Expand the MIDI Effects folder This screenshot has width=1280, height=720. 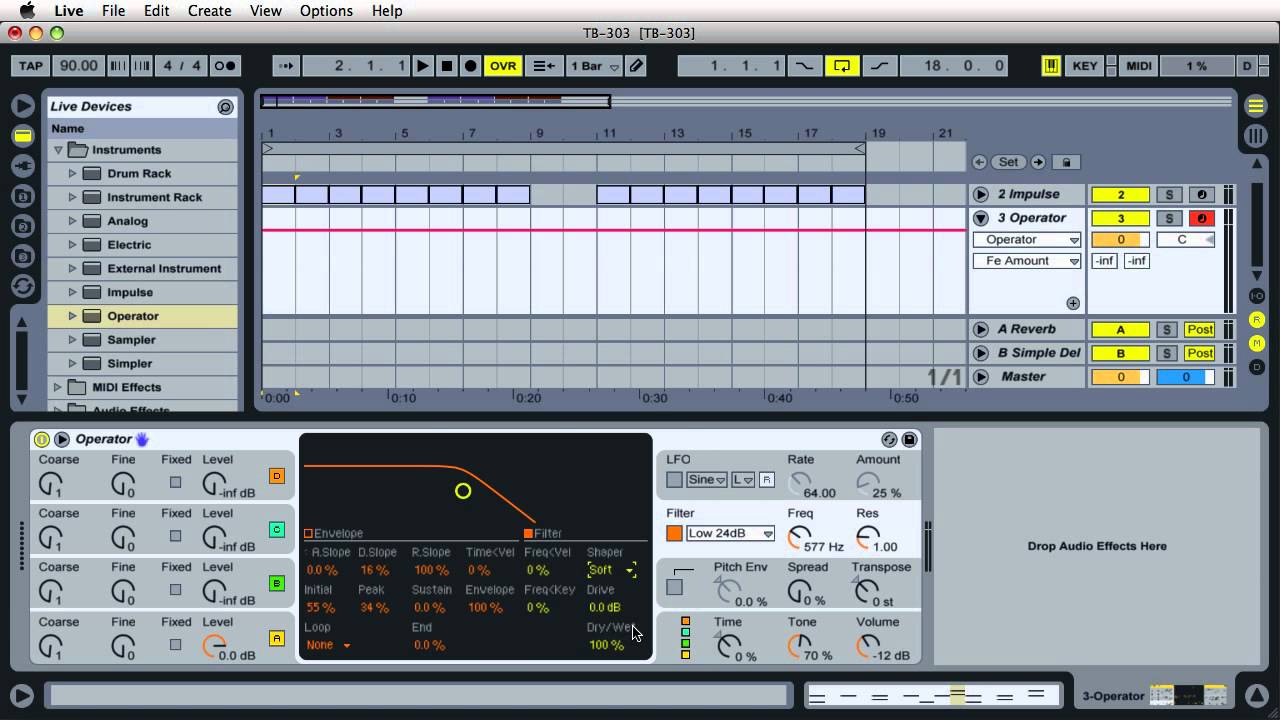pyautogui.click(x=58, y=387)
